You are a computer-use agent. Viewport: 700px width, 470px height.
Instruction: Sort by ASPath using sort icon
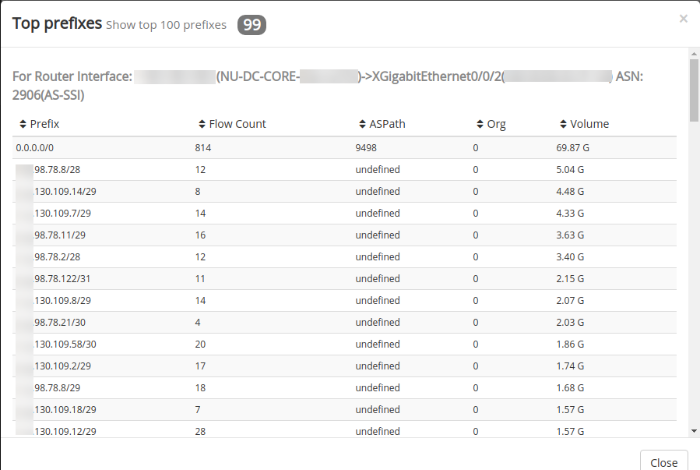(x=361, y=125)
